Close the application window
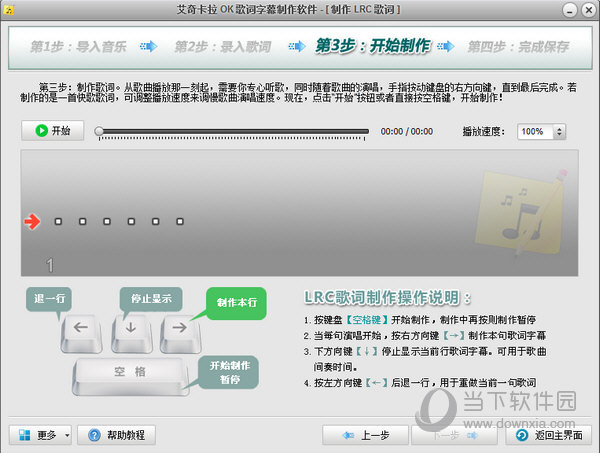The height and width of the screenshot is (453, 600). tap(589, 10)
